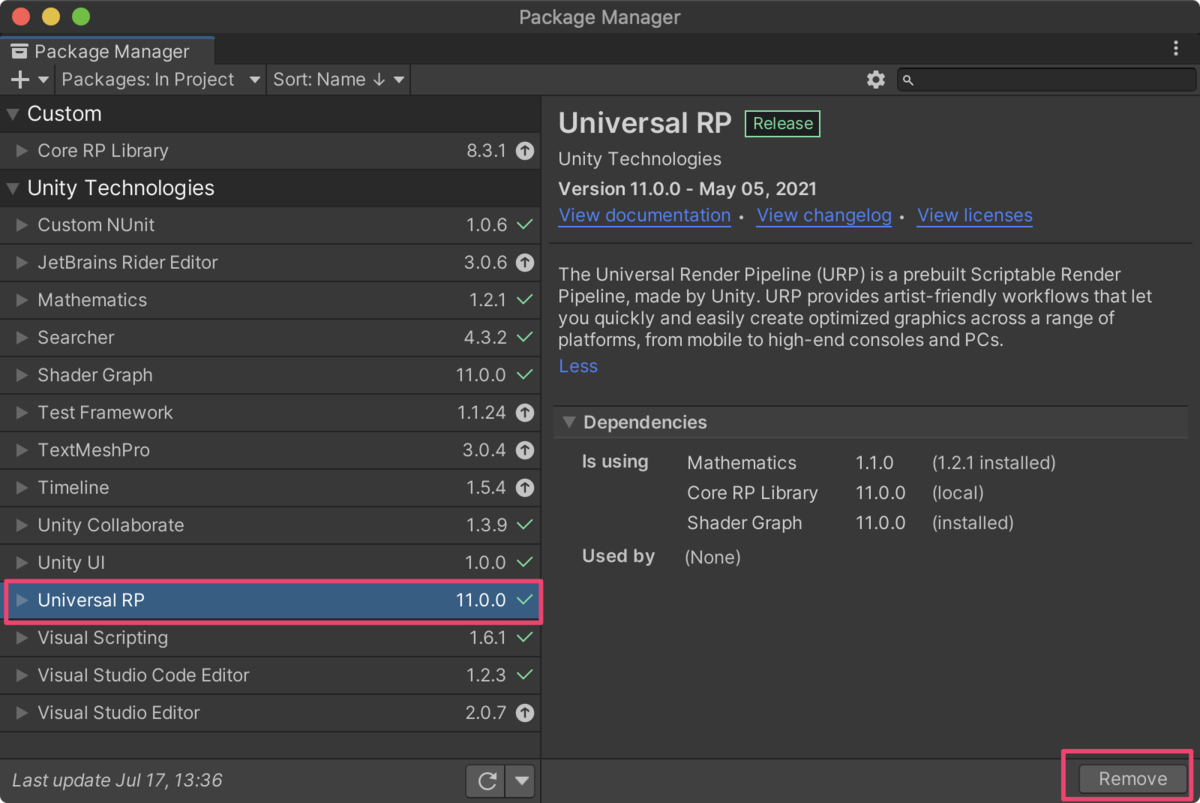Collapse the Unity Technologies package group
The image size is (1200, 803).
pyautogui.click(x=13, y=188)
